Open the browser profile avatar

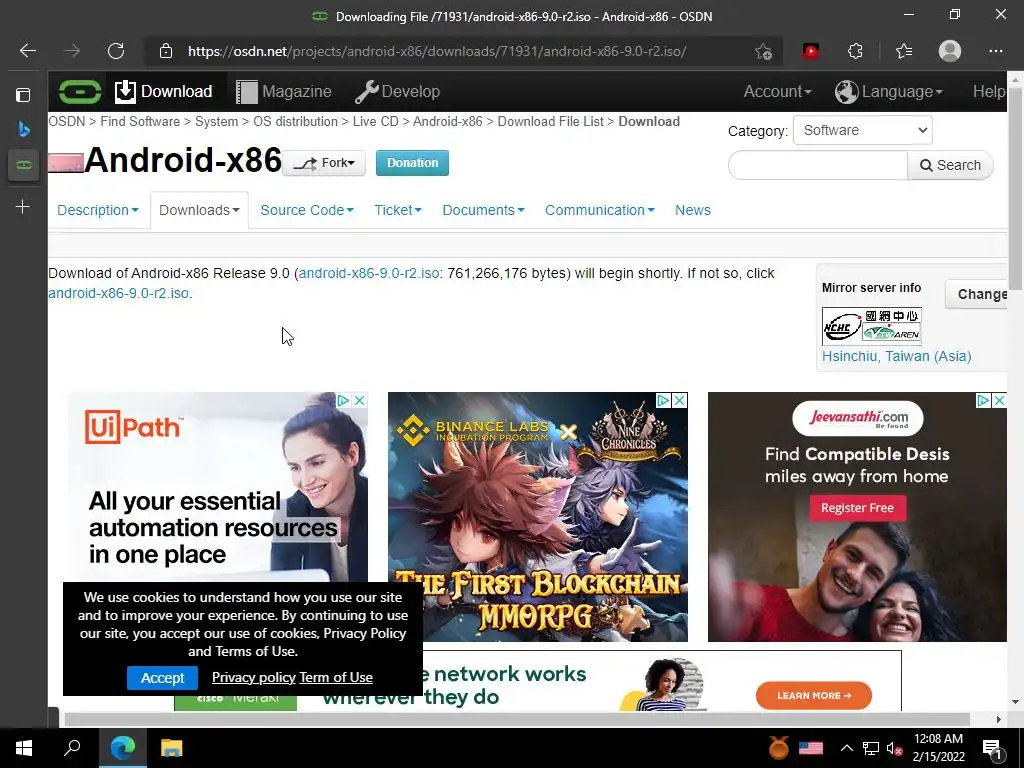950,51
